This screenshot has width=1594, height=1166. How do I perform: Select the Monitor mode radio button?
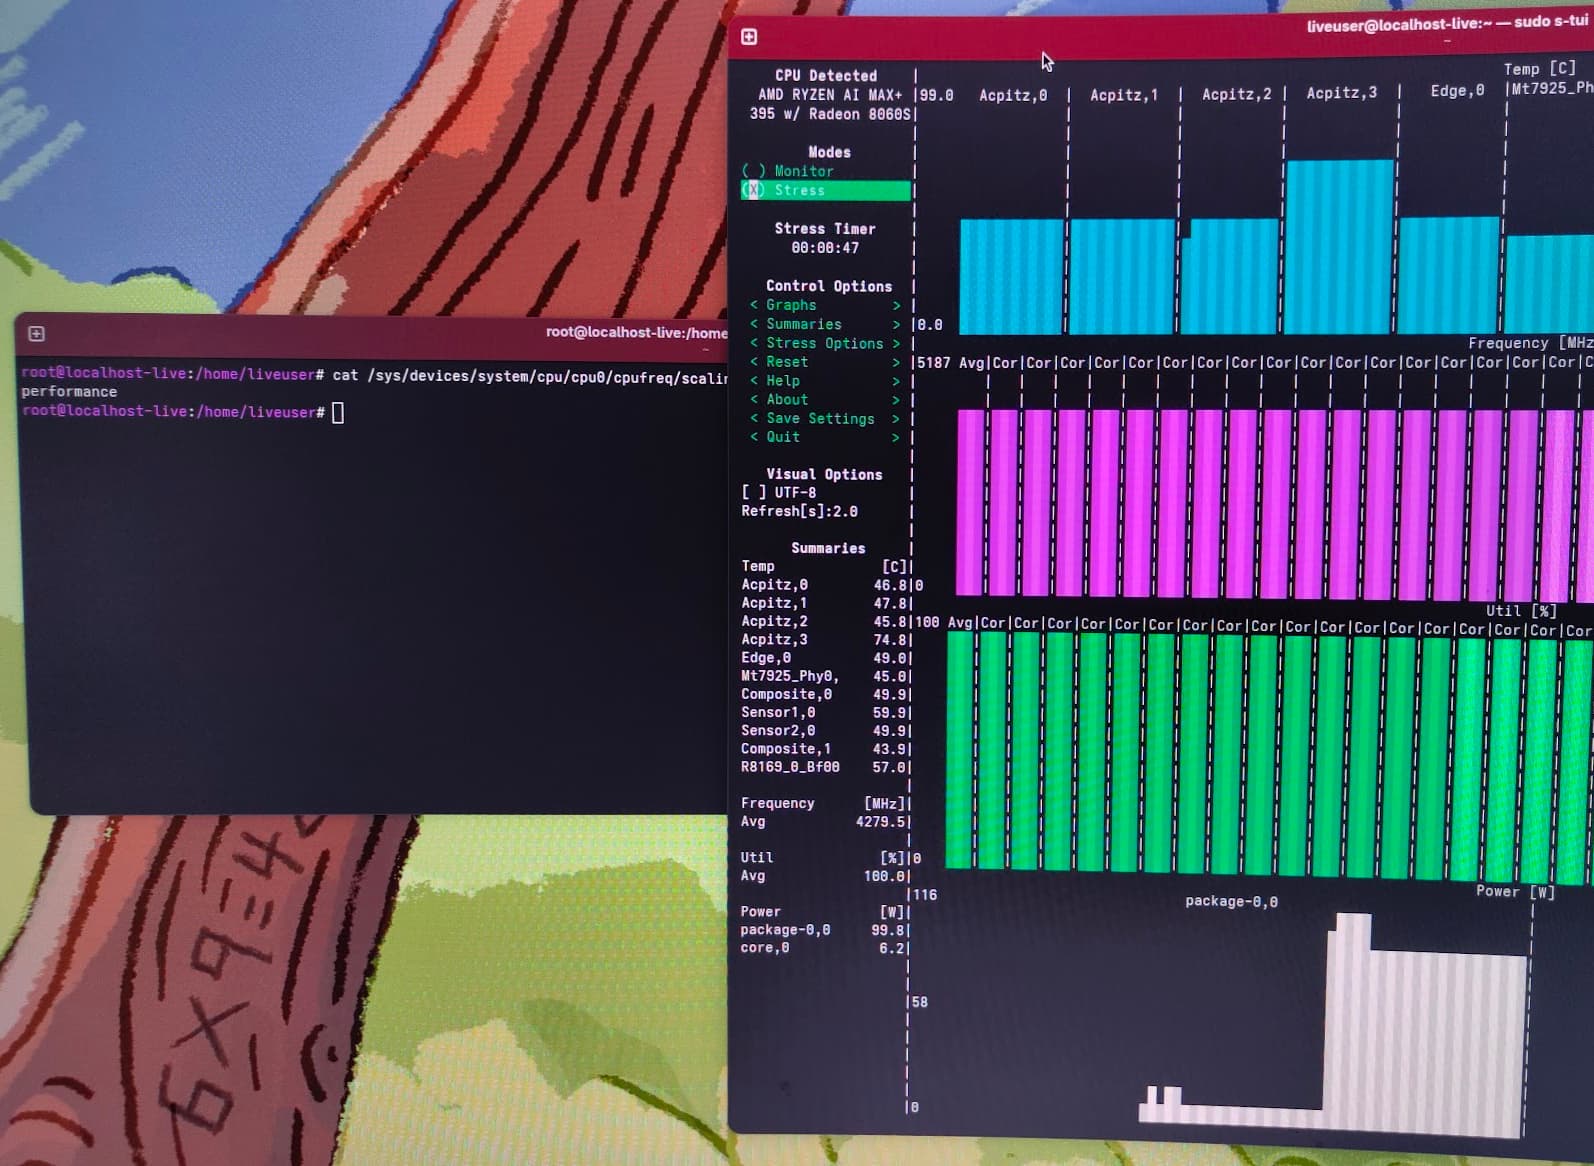point(754,171)
